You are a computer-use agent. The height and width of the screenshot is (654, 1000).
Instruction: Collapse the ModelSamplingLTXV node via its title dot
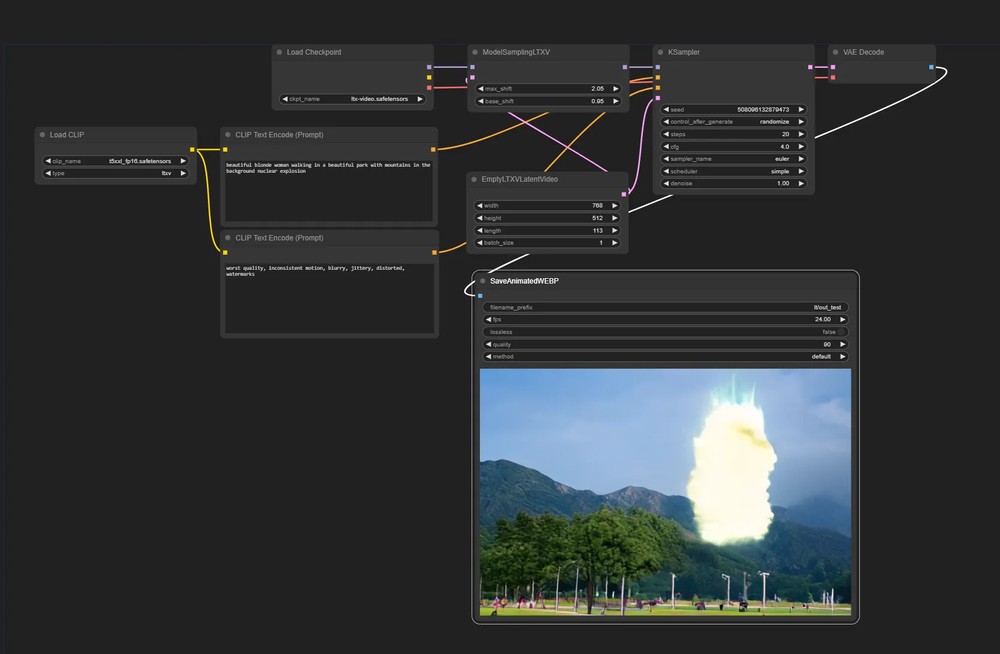click(475, 52)
